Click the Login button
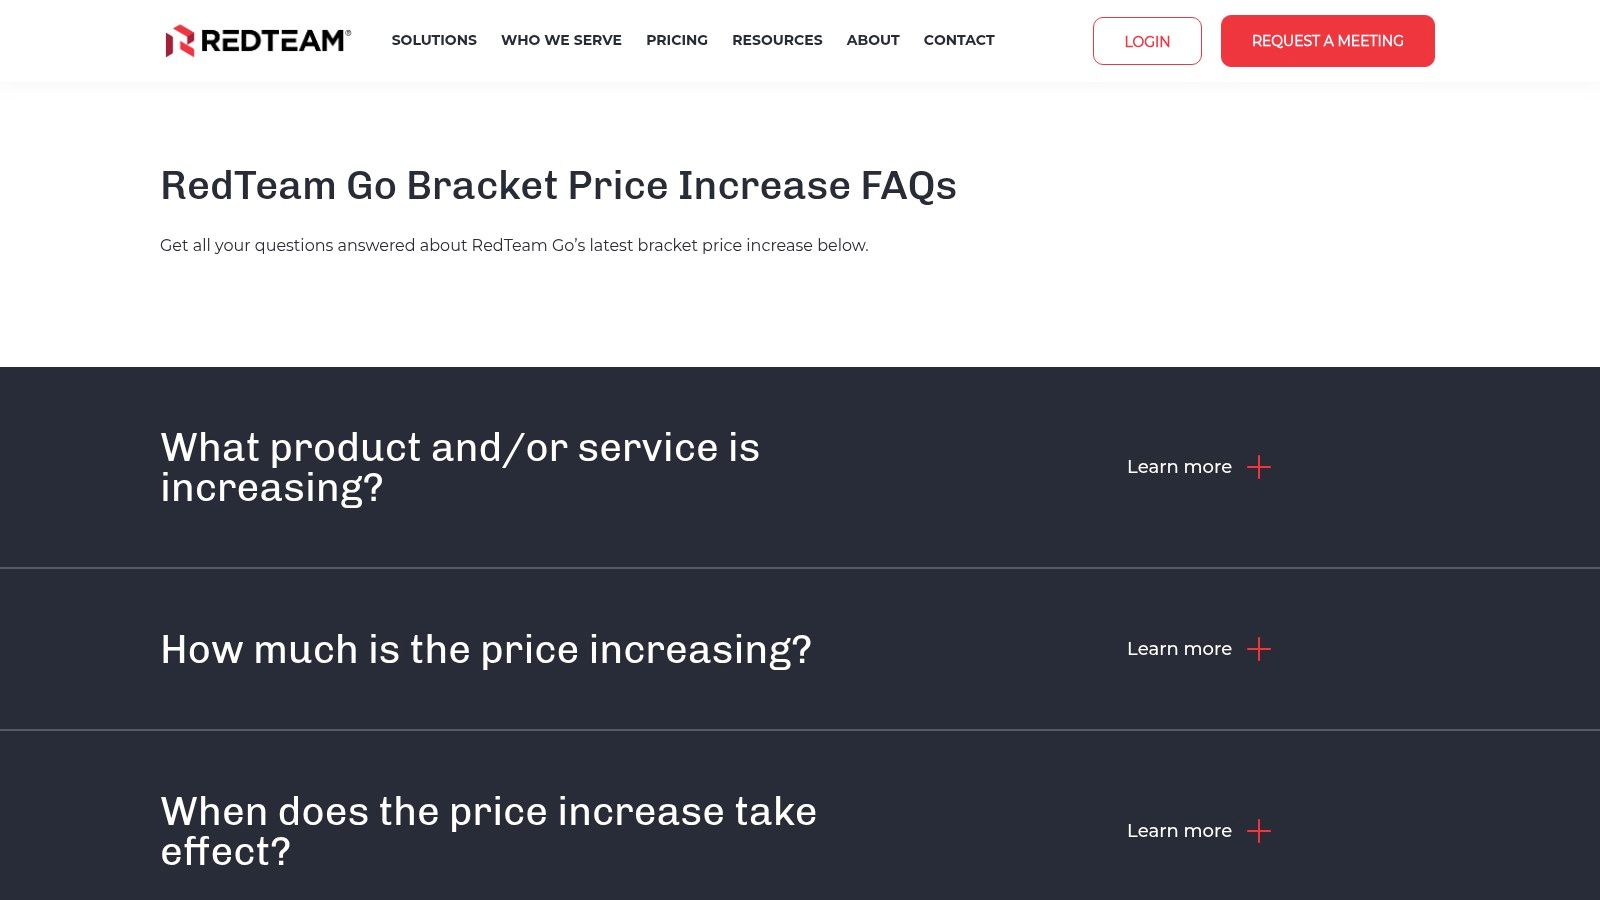The image size is (1600, 900). tap(1147, 41)
